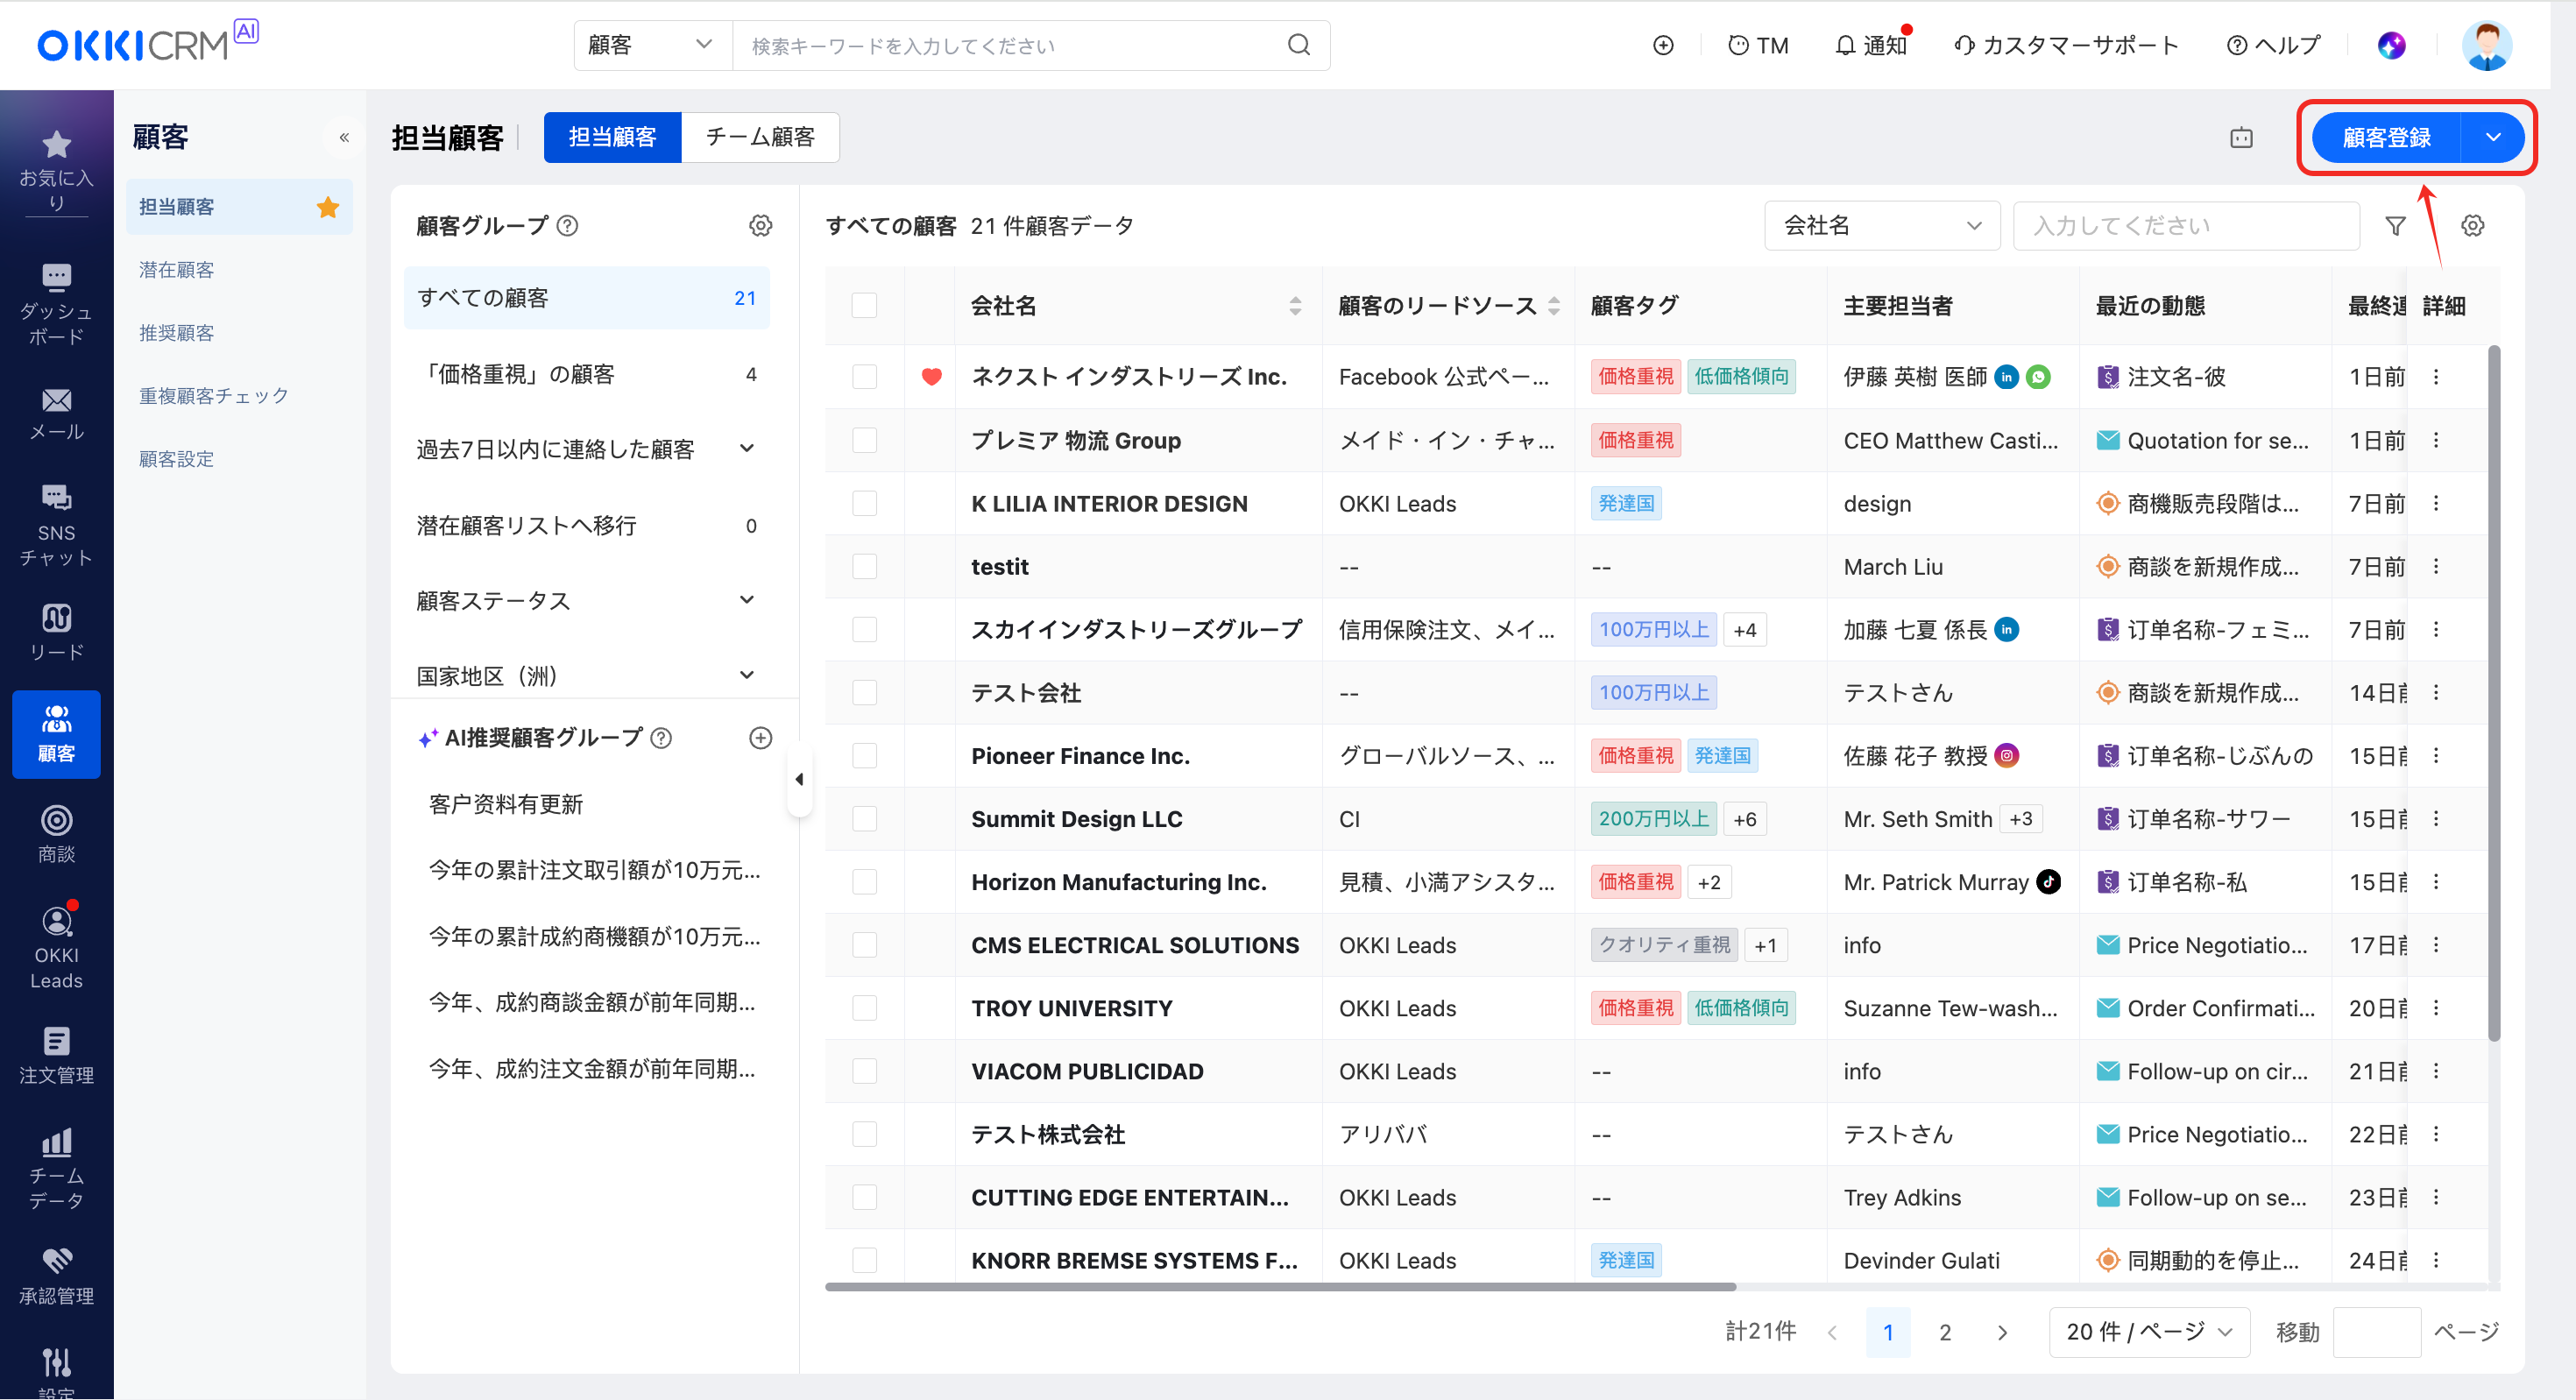Switch to the チーム顧客 tab

760,137
